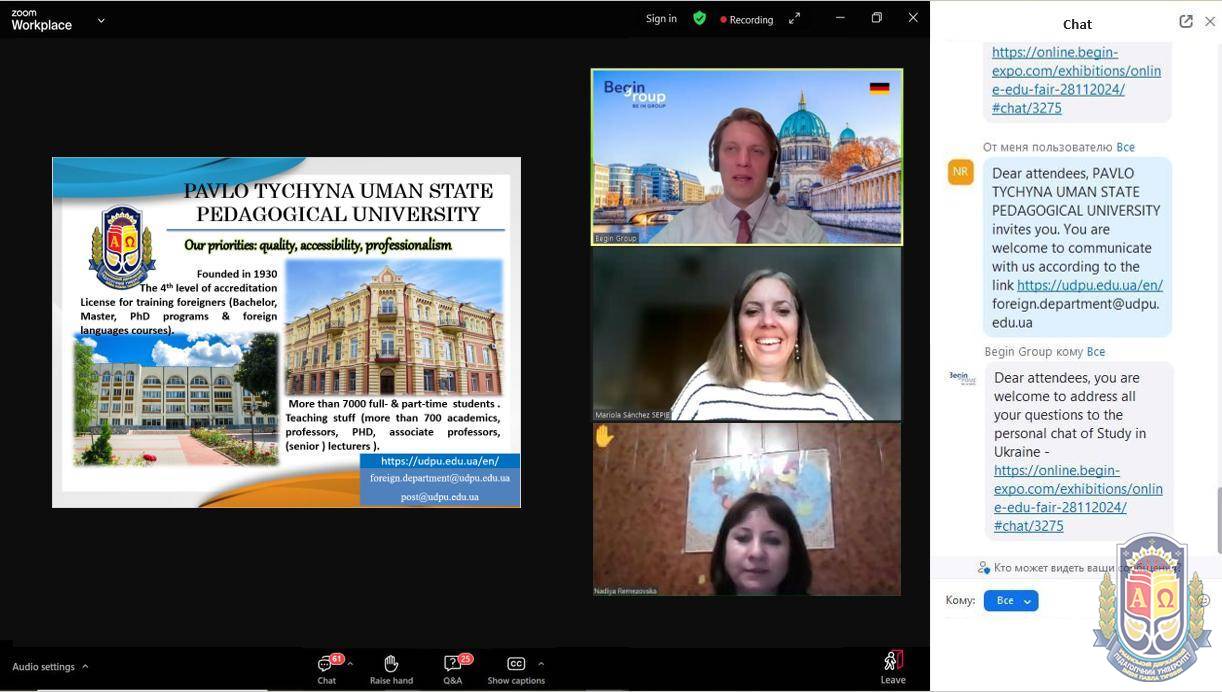The image size is (1222, 692).
Task: Open the Chat panel from the toolbar
Action: tap(327, 669)
